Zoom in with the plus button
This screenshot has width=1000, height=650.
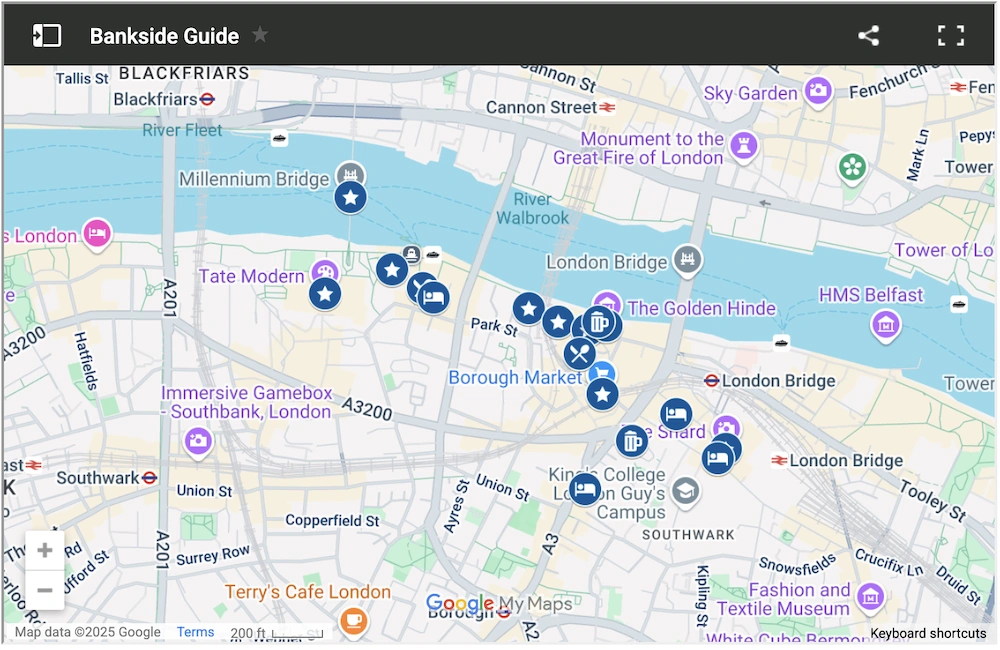click(45, 550)
